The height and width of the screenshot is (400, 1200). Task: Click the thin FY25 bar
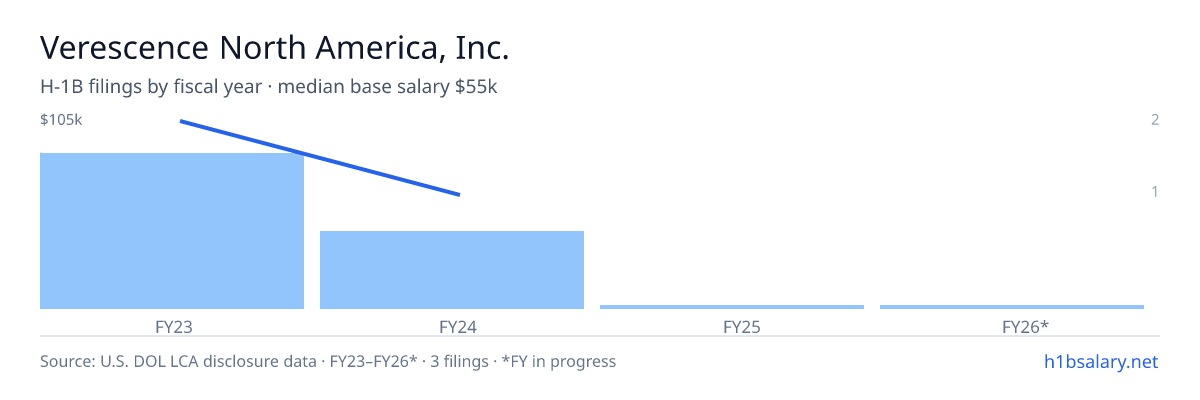click(x=732, y=307)
